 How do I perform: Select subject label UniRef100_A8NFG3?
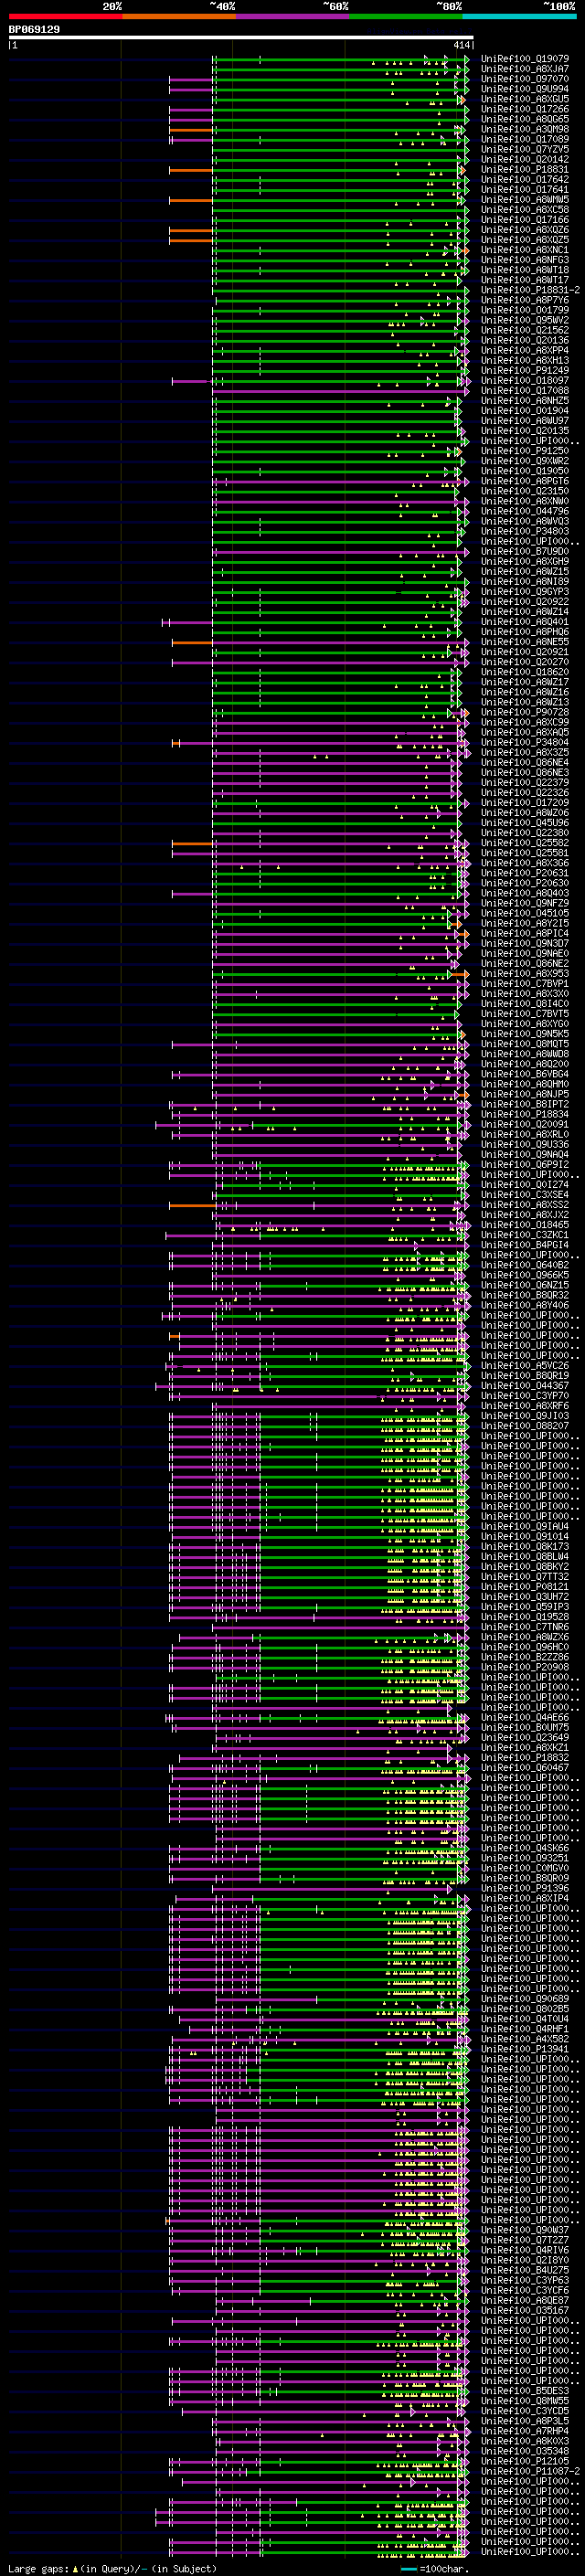click(525, 260)
